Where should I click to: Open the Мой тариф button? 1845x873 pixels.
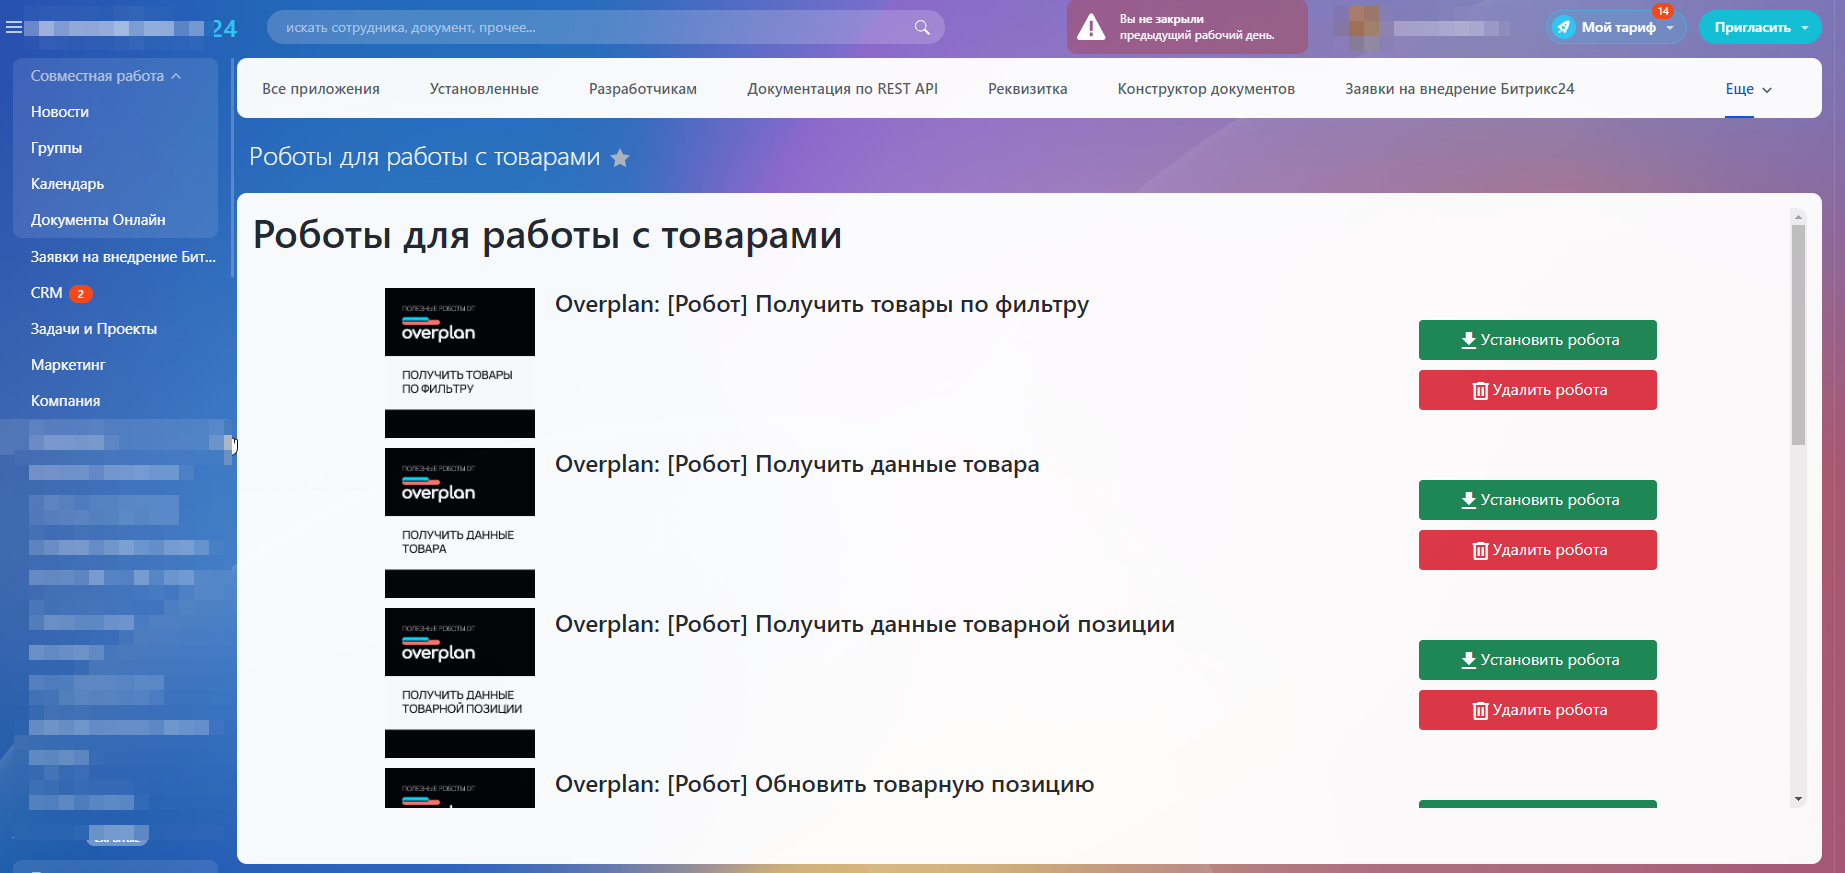[1618, 28]
